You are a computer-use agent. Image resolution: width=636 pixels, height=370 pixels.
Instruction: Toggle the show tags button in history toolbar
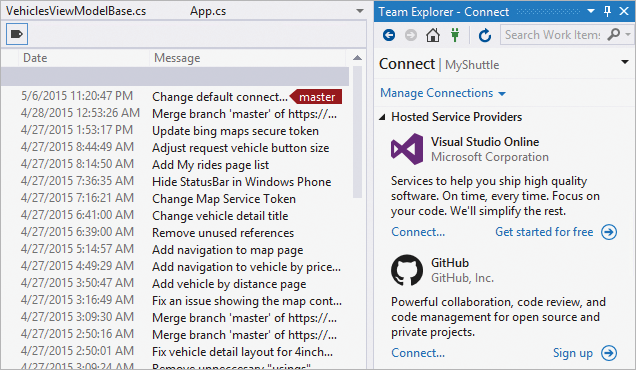click(x=17, y=34)
